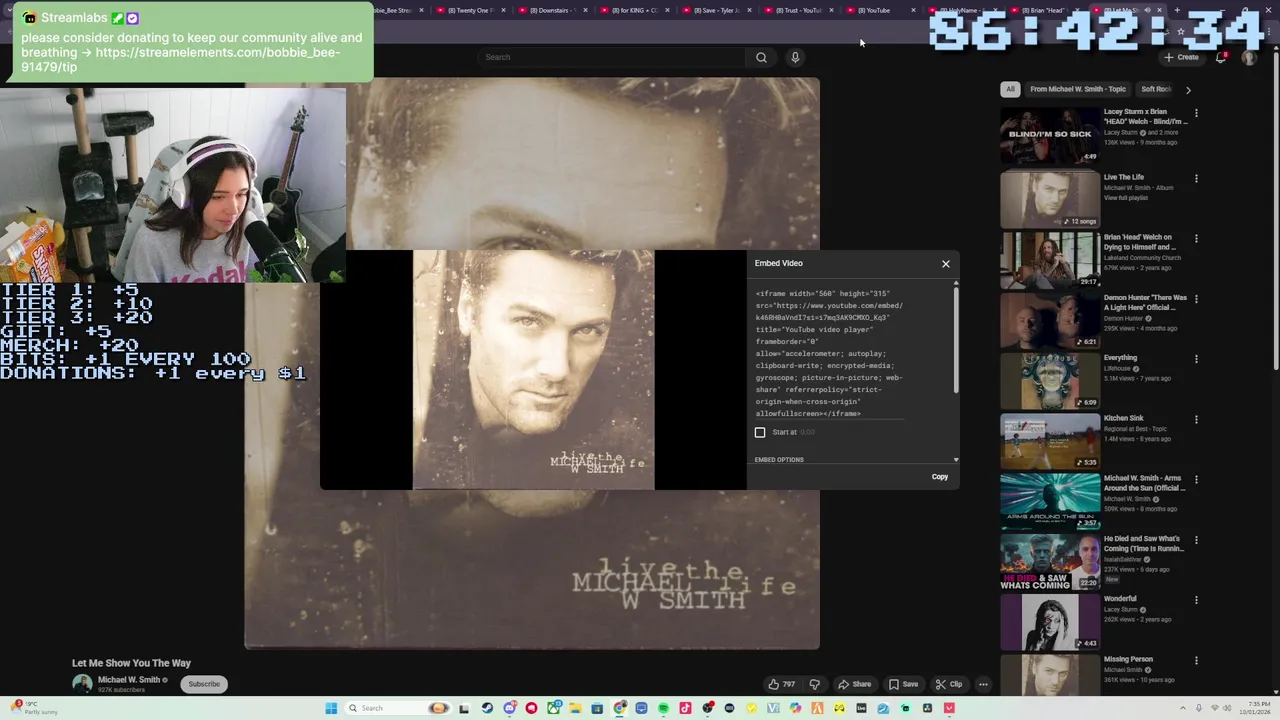This screenshot has width=1280, height=720.
Task: Close the Downstairs browser tab
Action: point(584,10)
